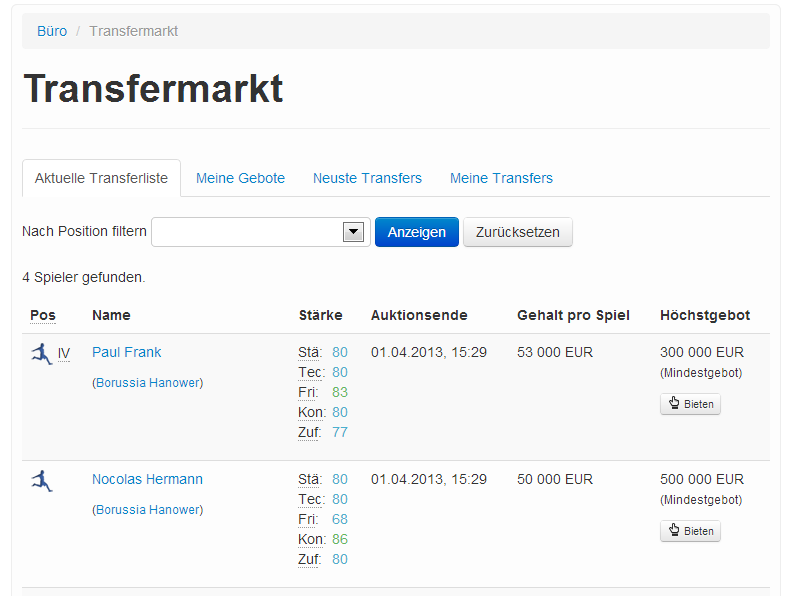The height and width of the screenshot is (596, 789).
Task: Select the Meine Transfers tab
Action: (x=501, y=178)
